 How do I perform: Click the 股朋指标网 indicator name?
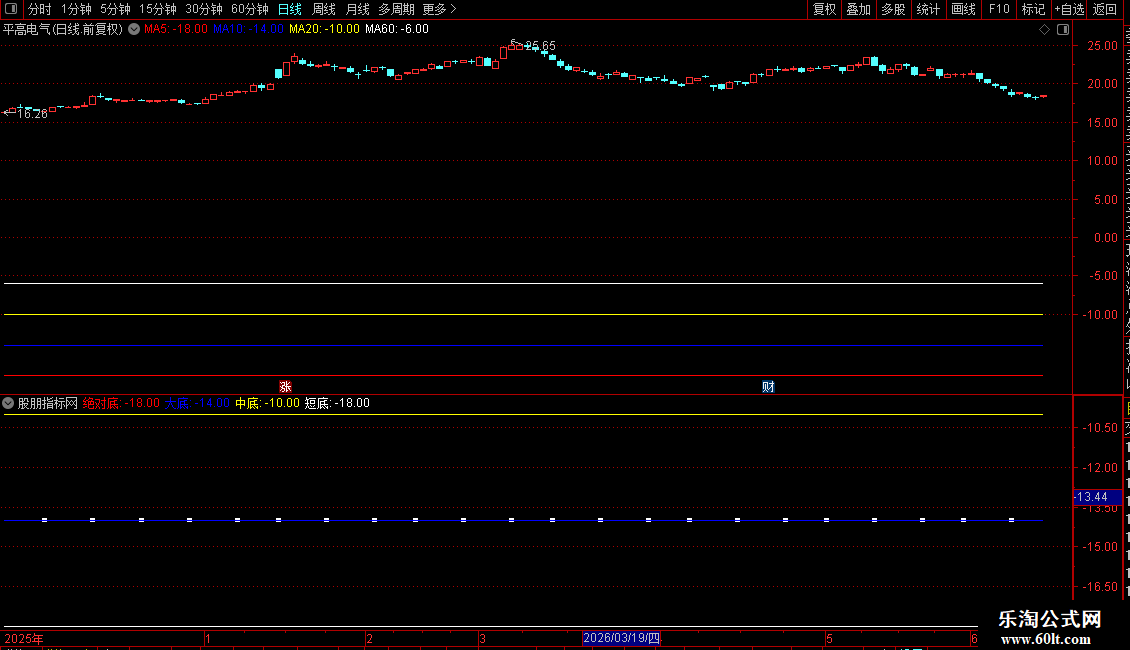click(x=48, y=403)
